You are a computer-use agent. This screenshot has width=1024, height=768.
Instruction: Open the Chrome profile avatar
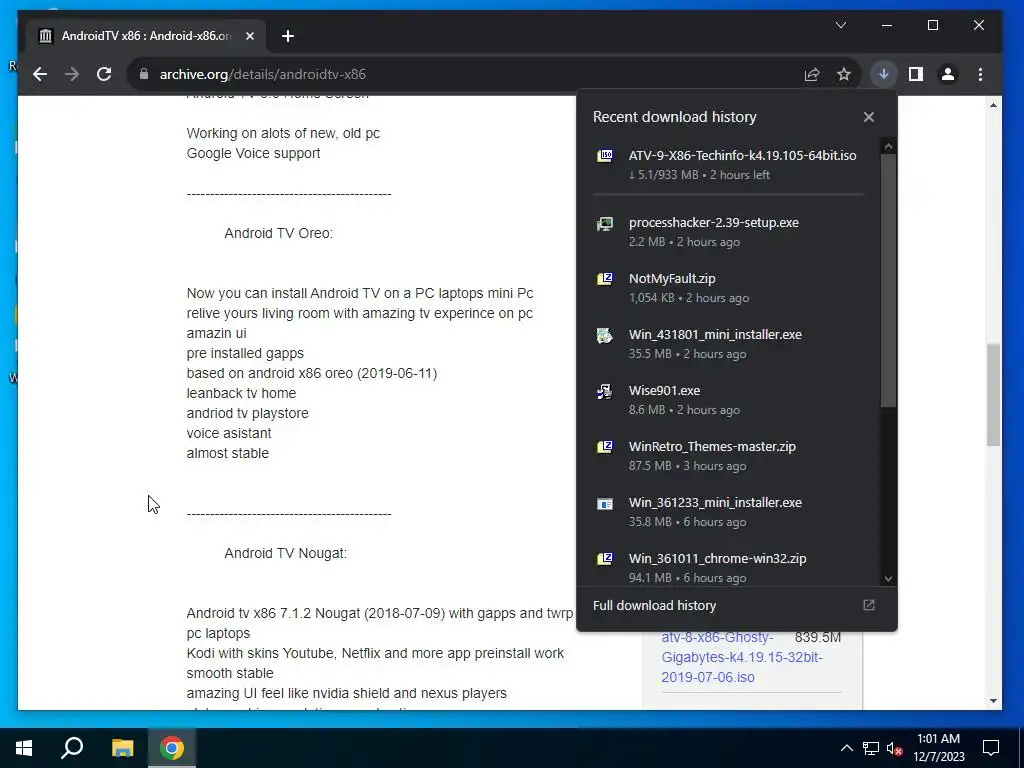pos(948,74)
